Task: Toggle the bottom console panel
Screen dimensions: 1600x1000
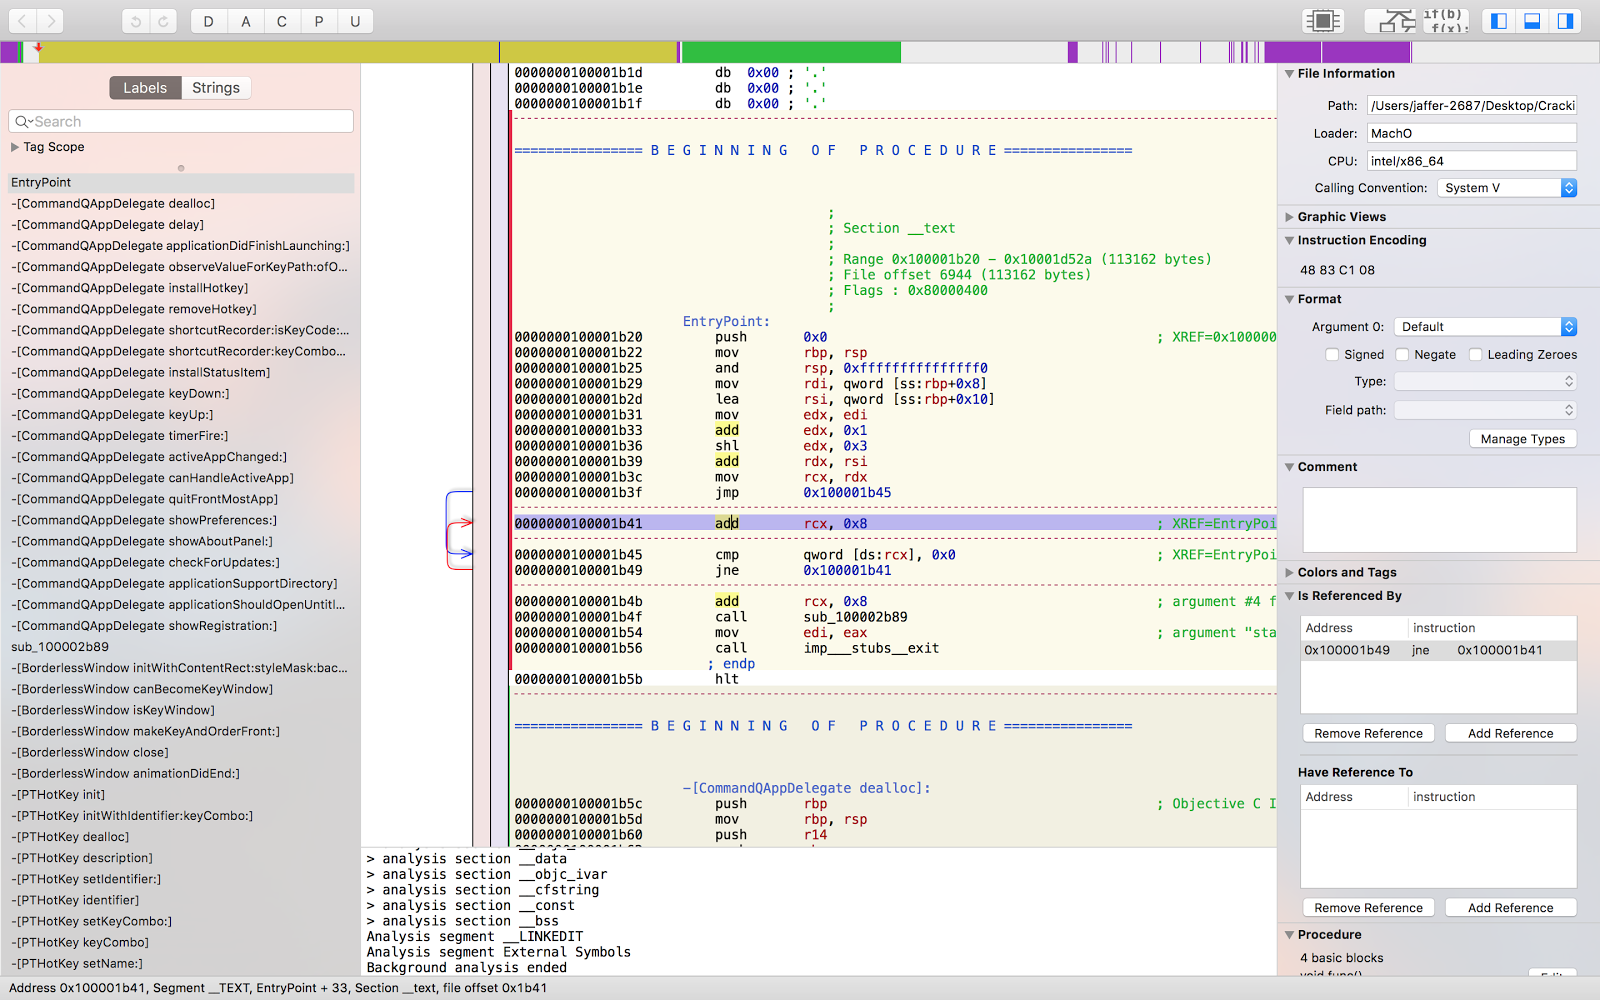Action: tap(1531, 21)
